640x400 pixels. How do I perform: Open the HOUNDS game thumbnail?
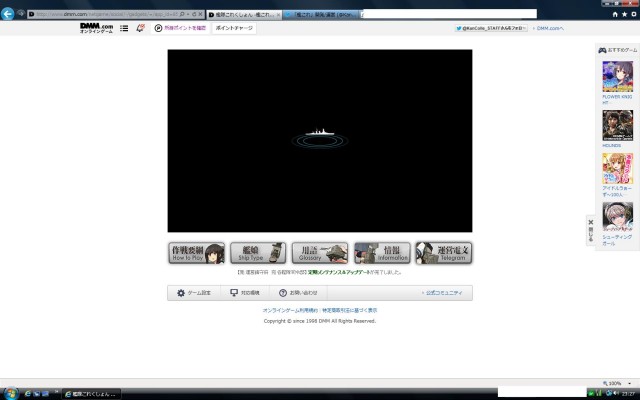pos(618,125)
